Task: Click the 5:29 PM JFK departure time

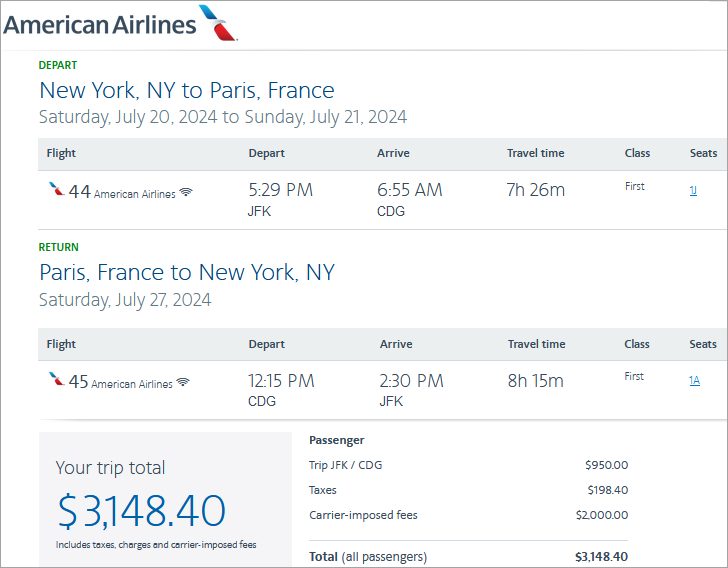Action: [x=280, y=190]
